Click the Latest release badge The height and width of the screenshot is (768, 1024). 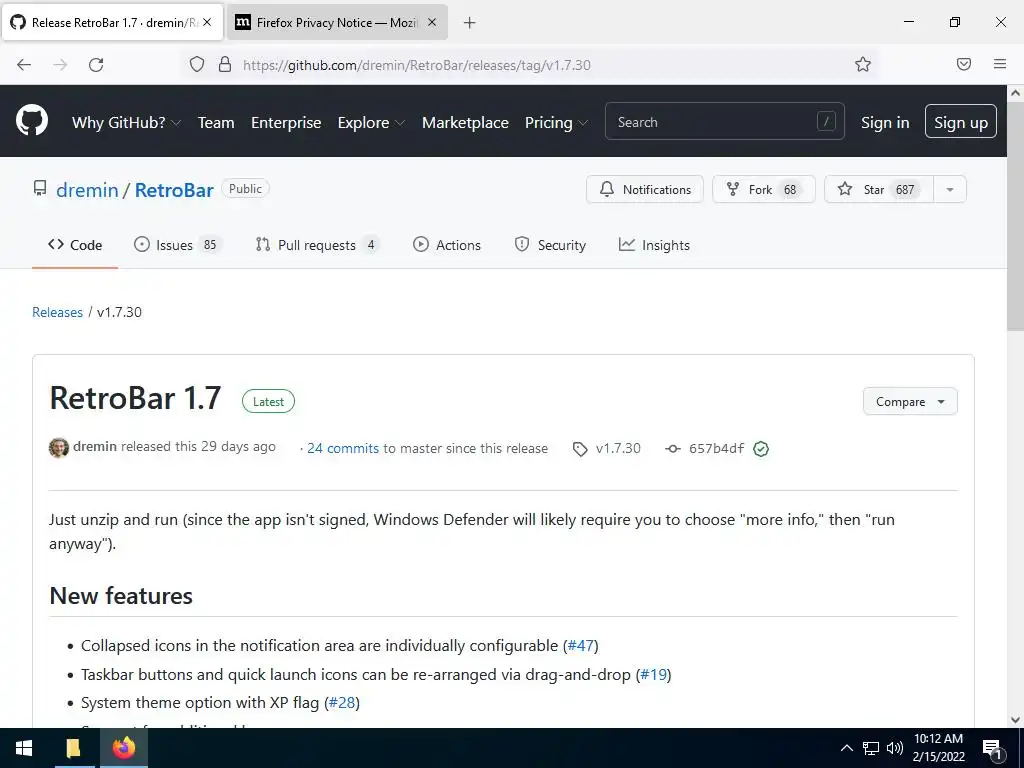pos(268,402)
